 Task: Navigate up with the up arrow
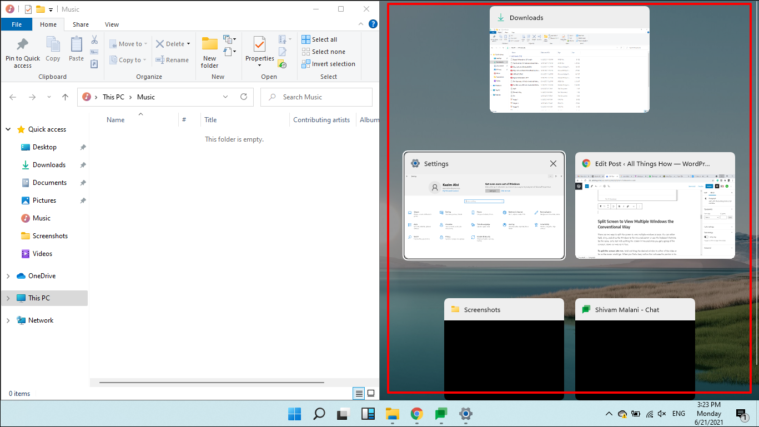pyautogui.click(x=65, y=97)
